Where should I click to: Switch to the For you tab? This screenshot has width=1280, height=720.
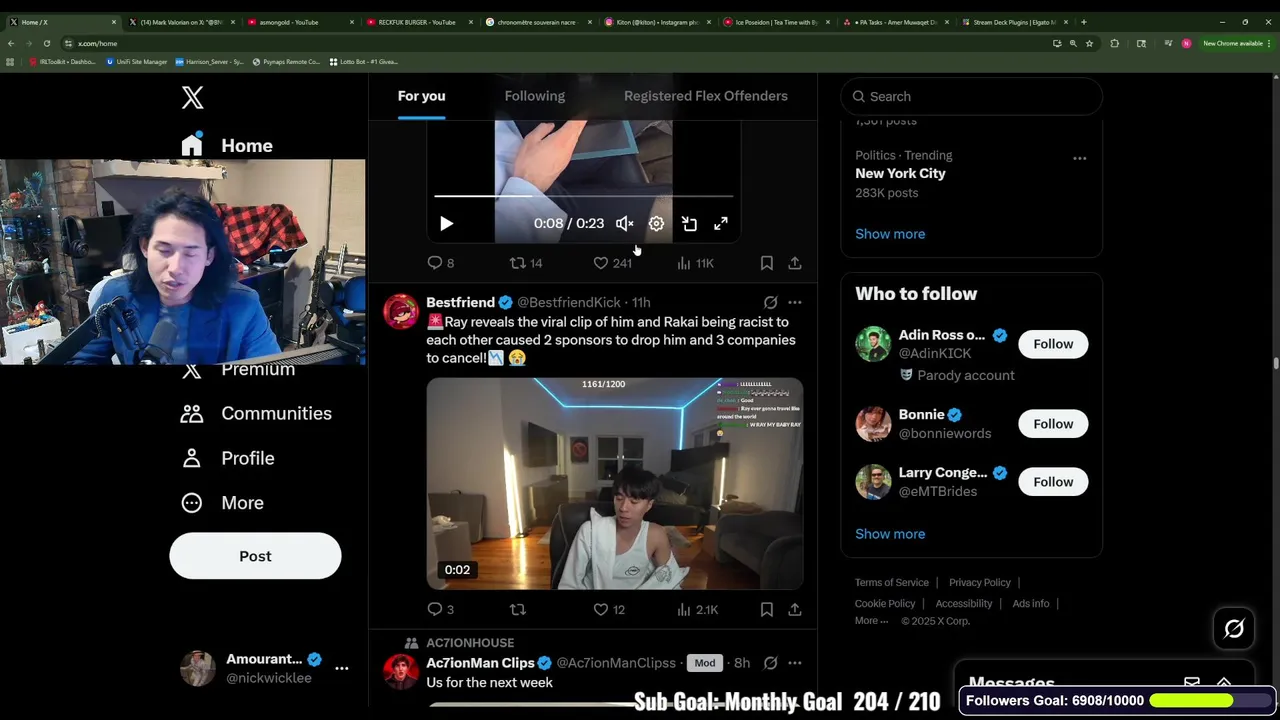tap(421, 96)
